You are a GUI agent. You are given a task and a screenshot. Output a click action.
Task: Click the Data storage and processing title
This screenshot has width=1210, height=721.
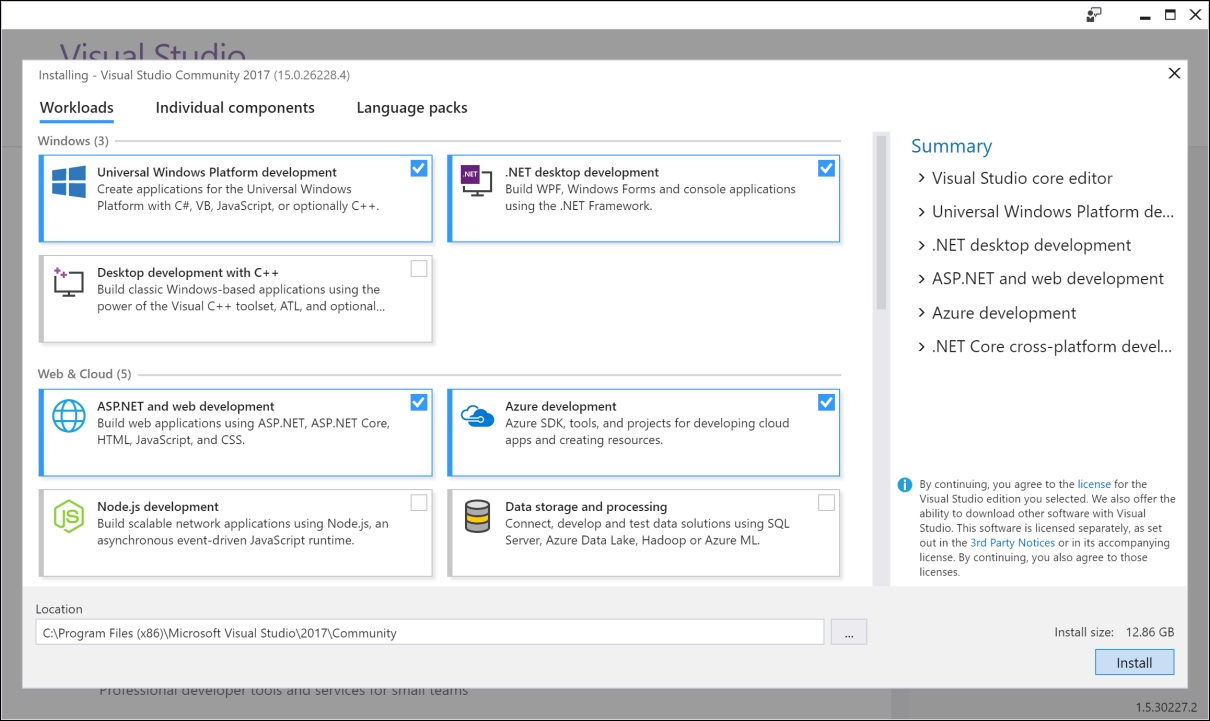(586, 506)
